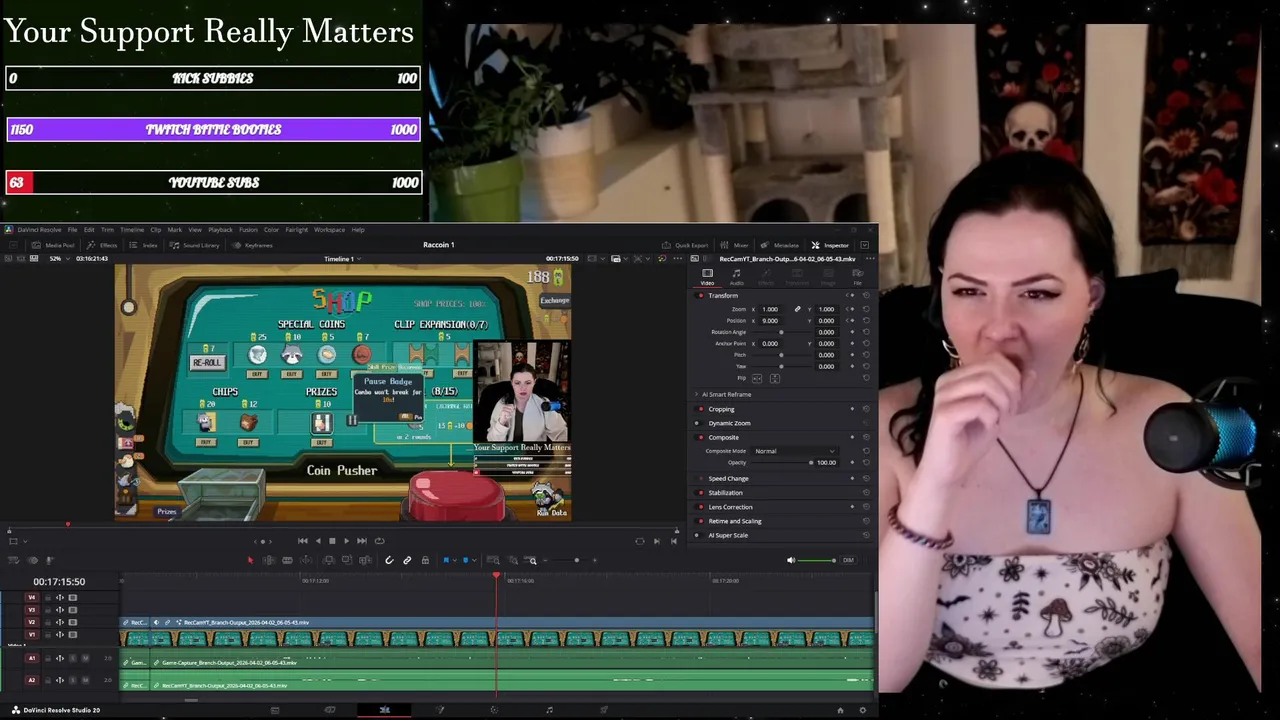This screenshot has height=720, width=1280.
Task: Toggle Loop playback button
Action: point(379,541)
